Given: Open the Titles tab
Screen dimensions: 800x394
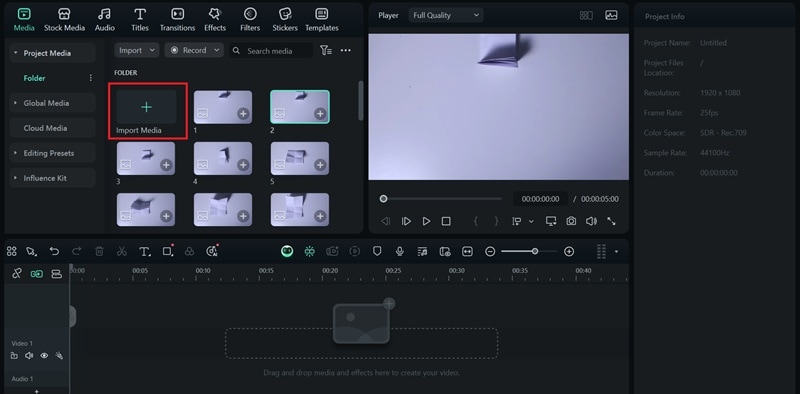Looking at the screenshot, I should pyautogui.click(x=140, y=20).
